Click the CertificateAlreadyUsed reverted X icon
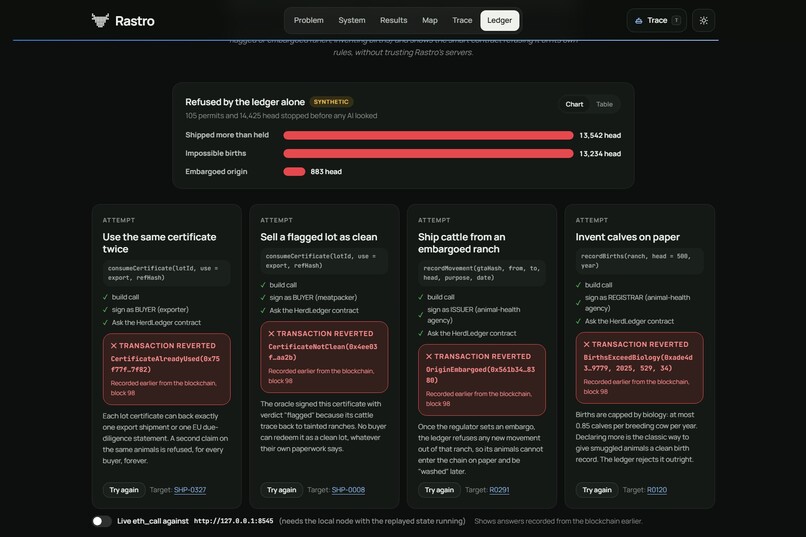This screenshot has width=806, height=537. tap(114, 346)
